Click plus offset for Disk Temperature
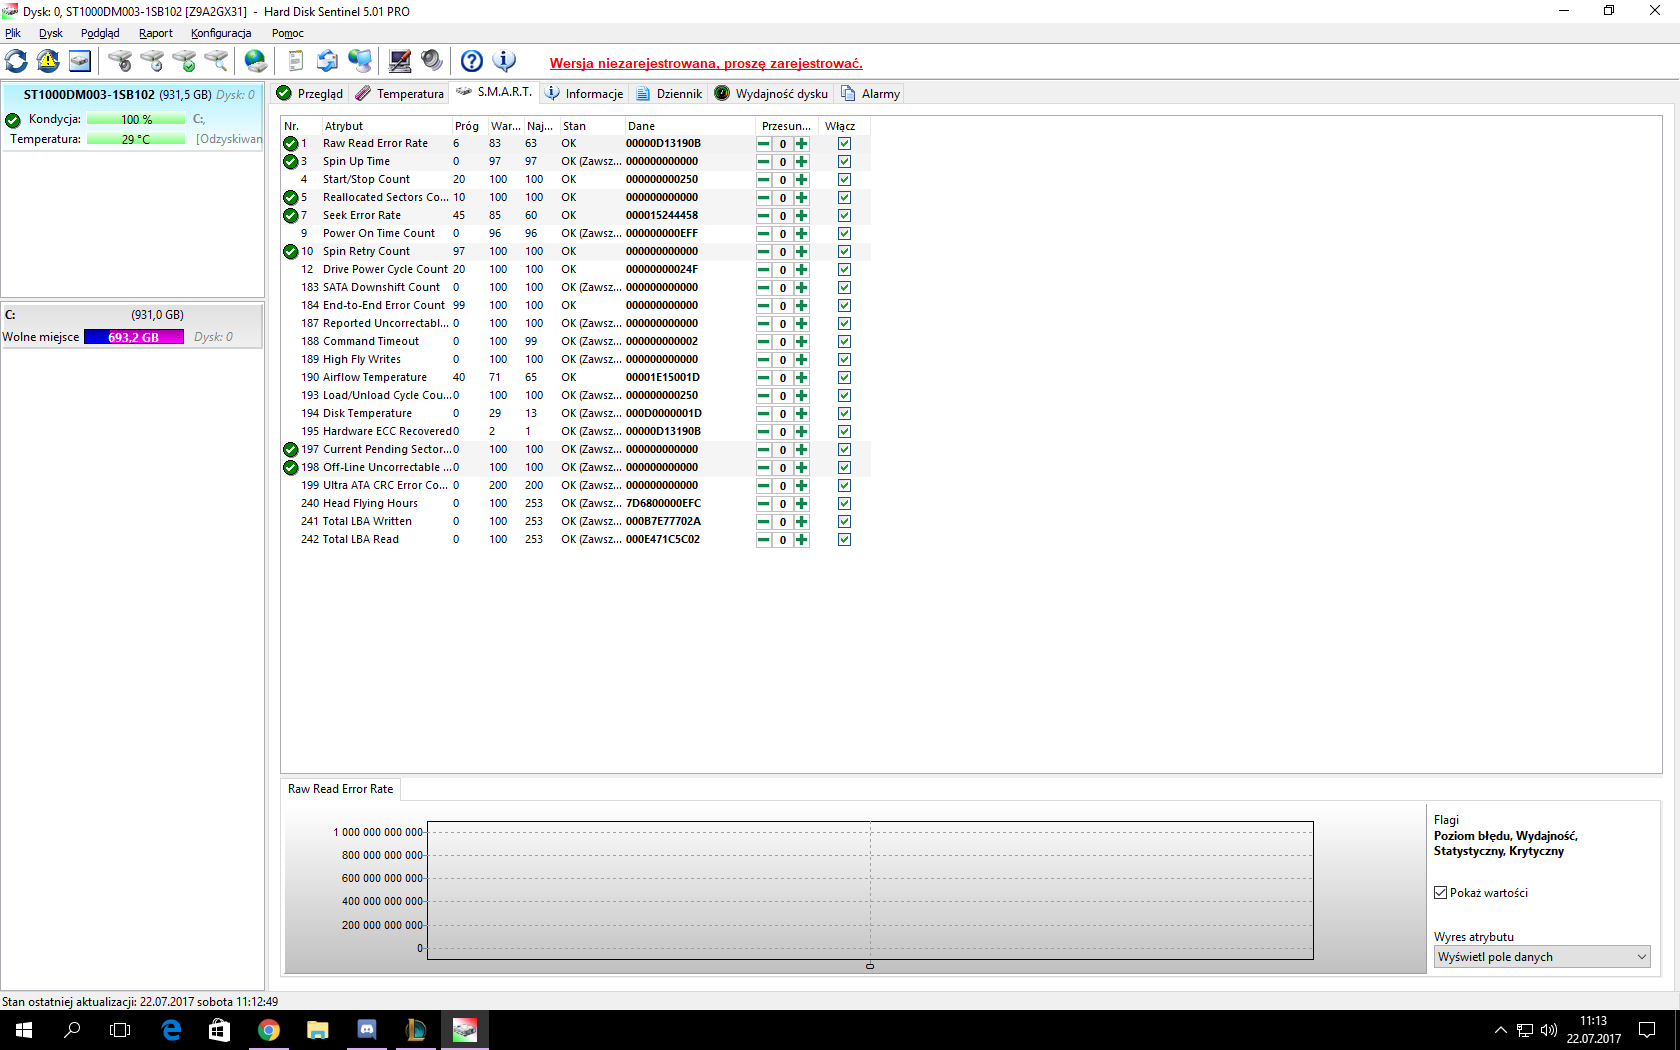The width and height of the screenshot is (1680, 1050). pos(801,414)
